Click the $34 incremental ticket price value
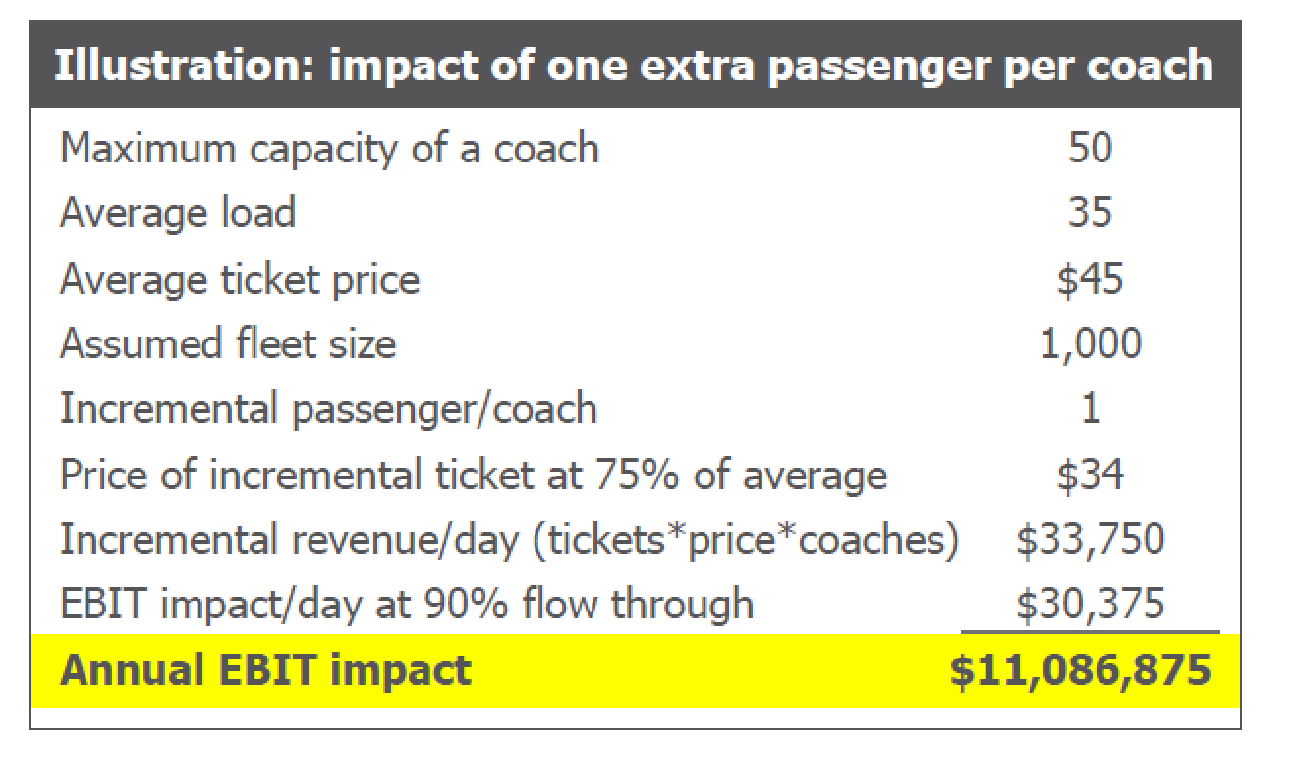The width and height of the screenshot is (1297, 771). (x=1089, y=474)
